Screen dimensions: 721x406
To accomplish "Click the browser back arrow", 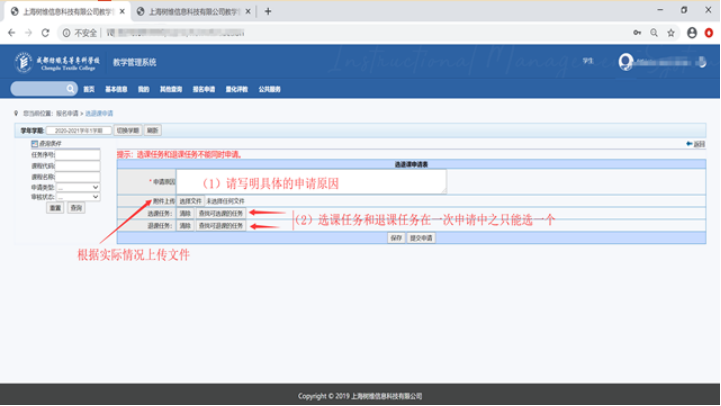I will point(11,32).
